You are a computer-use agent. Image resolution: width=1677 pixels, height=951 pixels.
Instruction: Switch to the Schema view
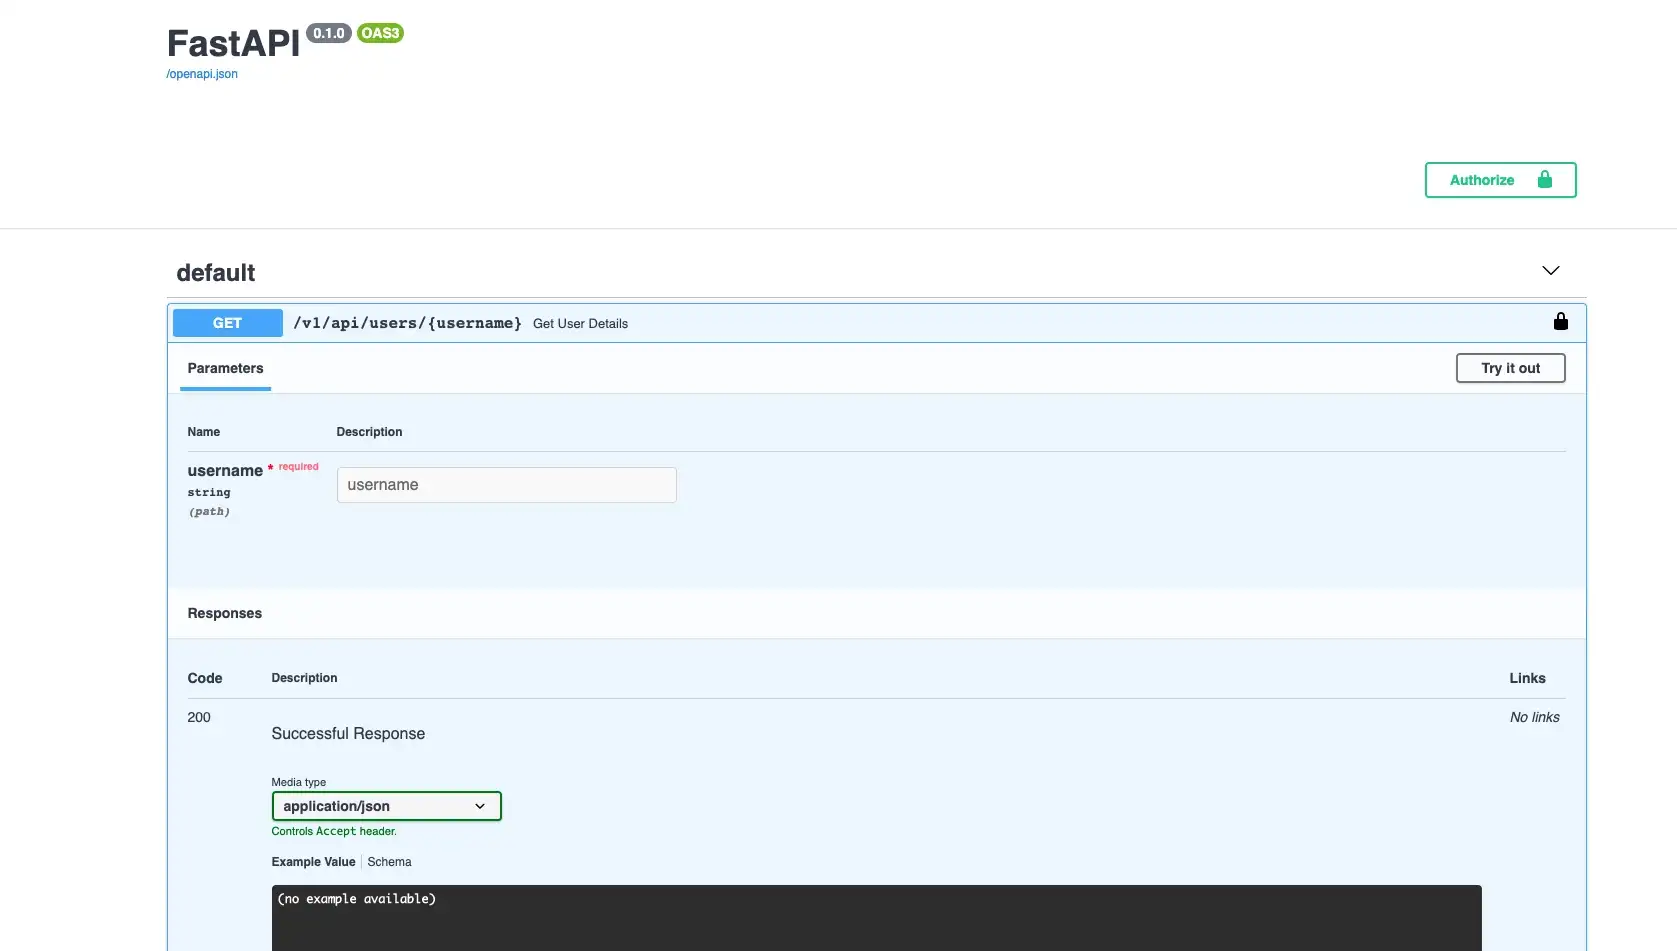click(389, 861)
